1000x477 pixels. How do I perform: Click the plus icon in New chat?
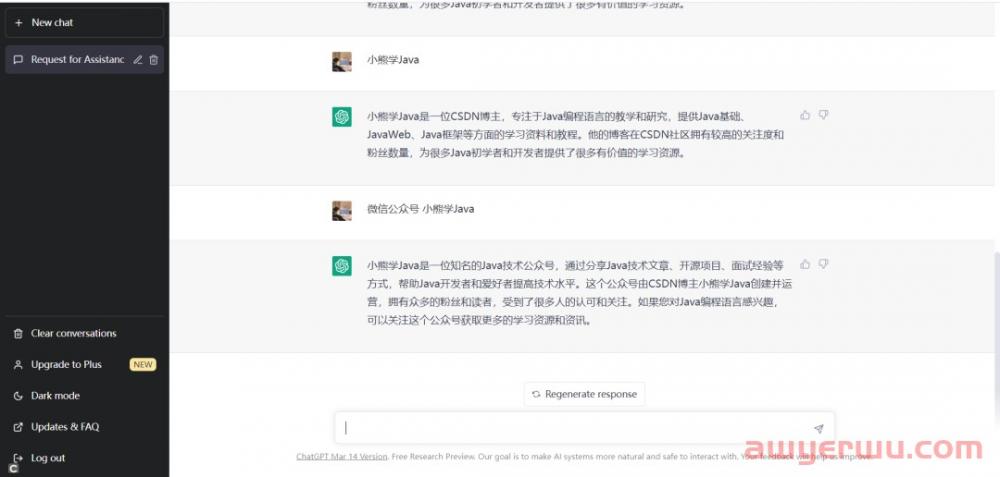(x=18, y=22)
